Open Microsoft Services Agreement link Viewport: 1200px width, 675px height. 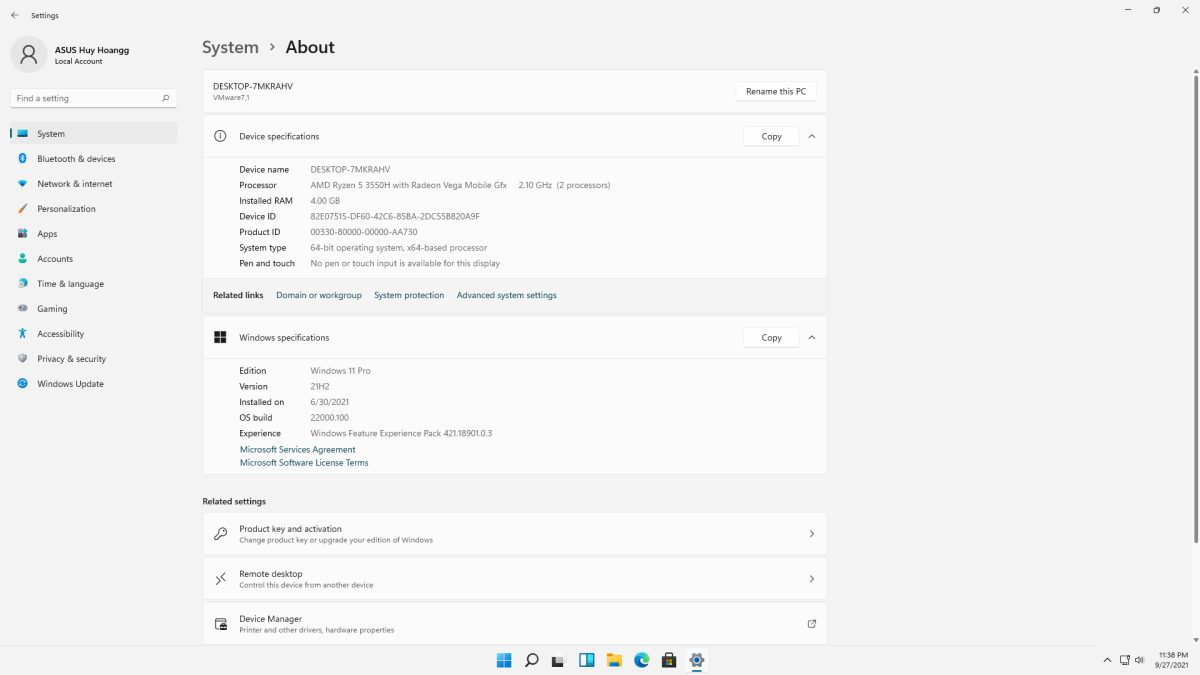[x=298, y=450]
